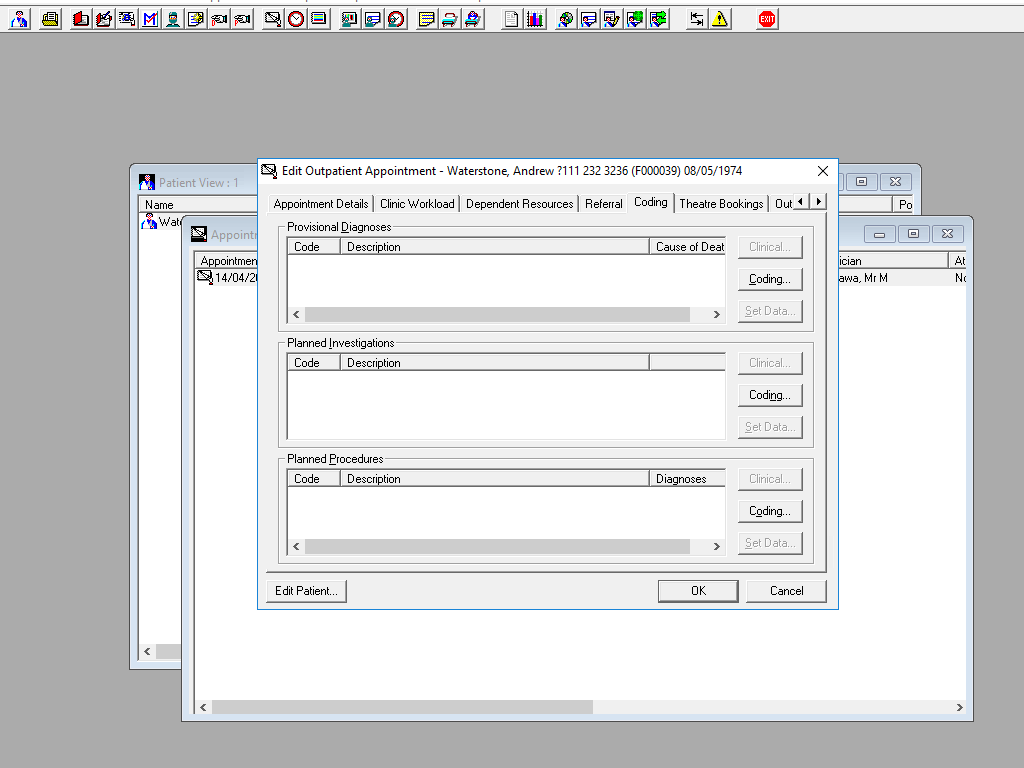1024x768 pixels.
Task: Click Cause of Death column header
Action: [x=688, y=247]
